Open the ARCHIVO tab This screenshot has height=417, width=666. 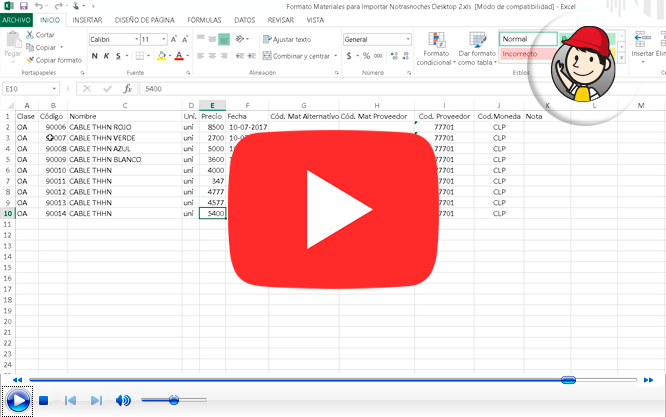(x=17, y=20)
